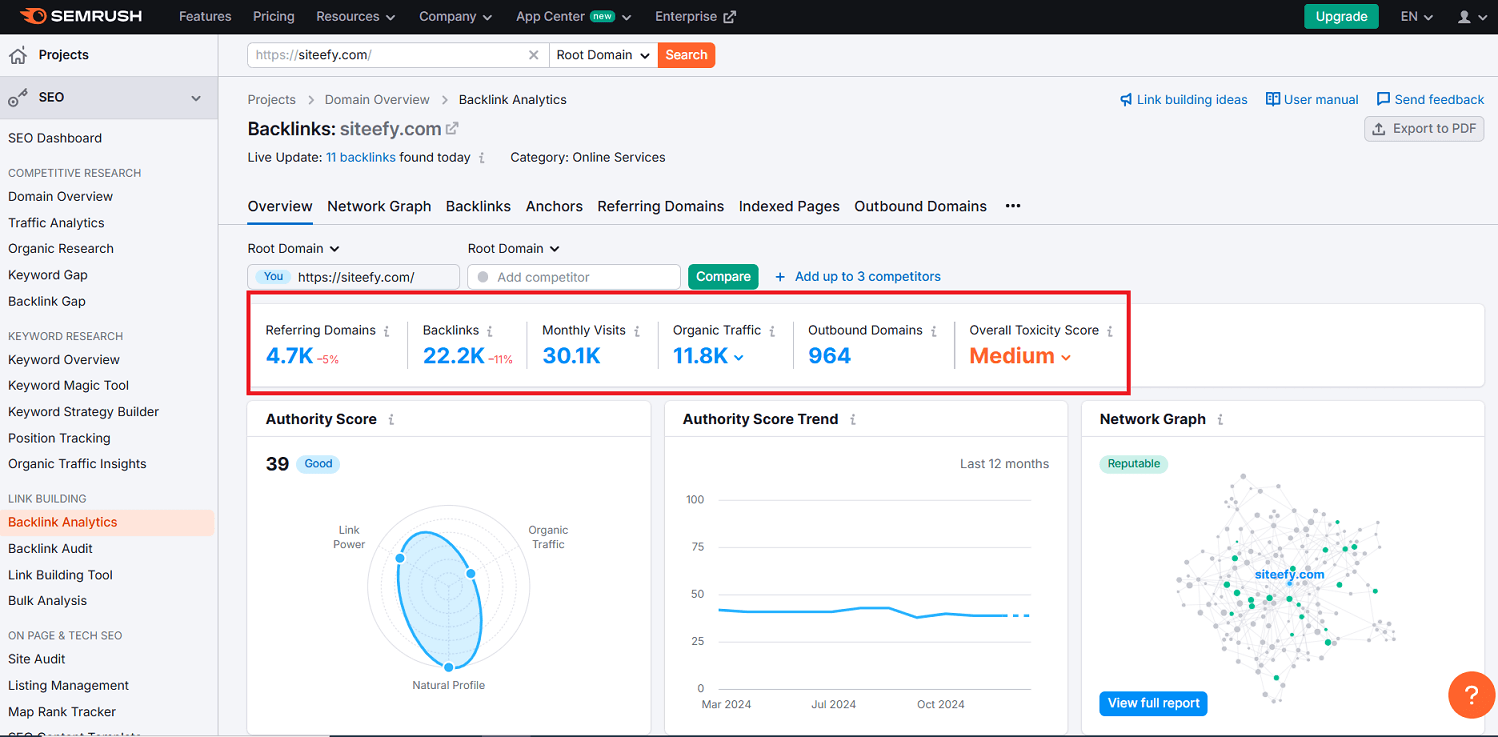Open the Root Domain dropdown next to Search
The height and width of the screenshot is (737, 1498).
(602, 55)
